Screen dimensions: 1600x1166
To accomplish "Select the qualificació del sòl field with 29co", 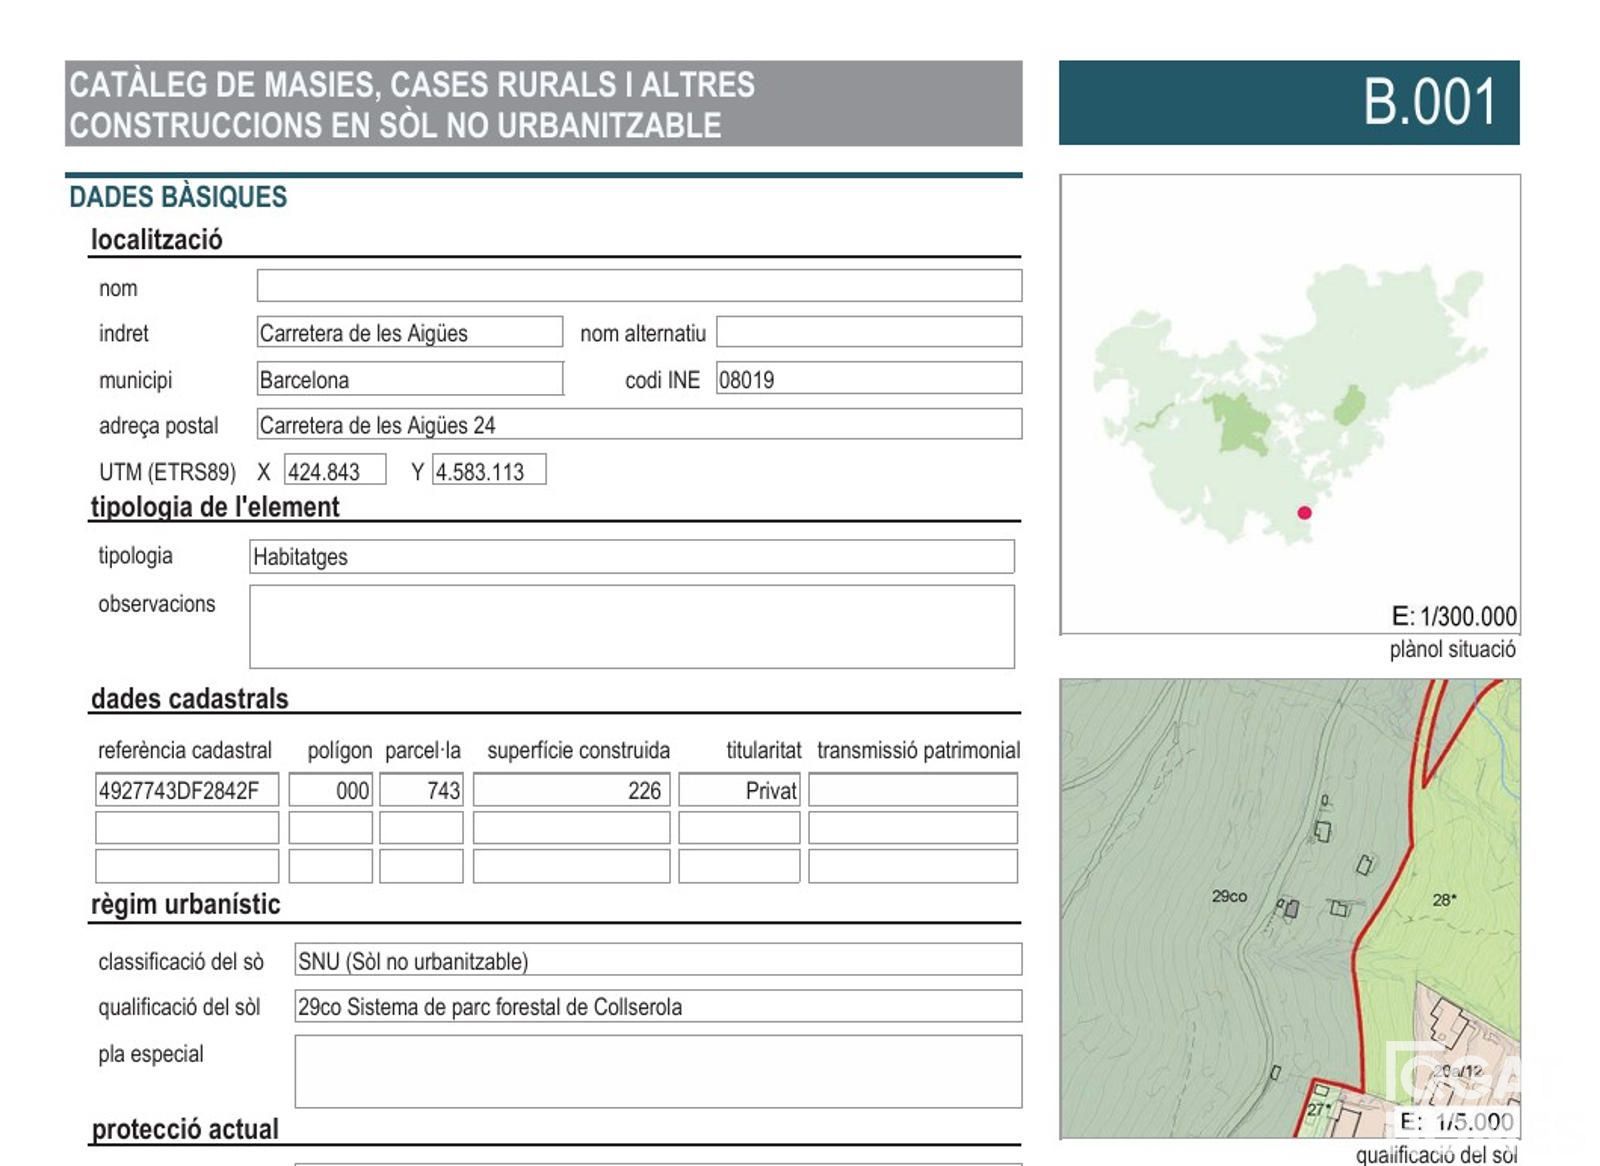I will tap(657, 1006).
